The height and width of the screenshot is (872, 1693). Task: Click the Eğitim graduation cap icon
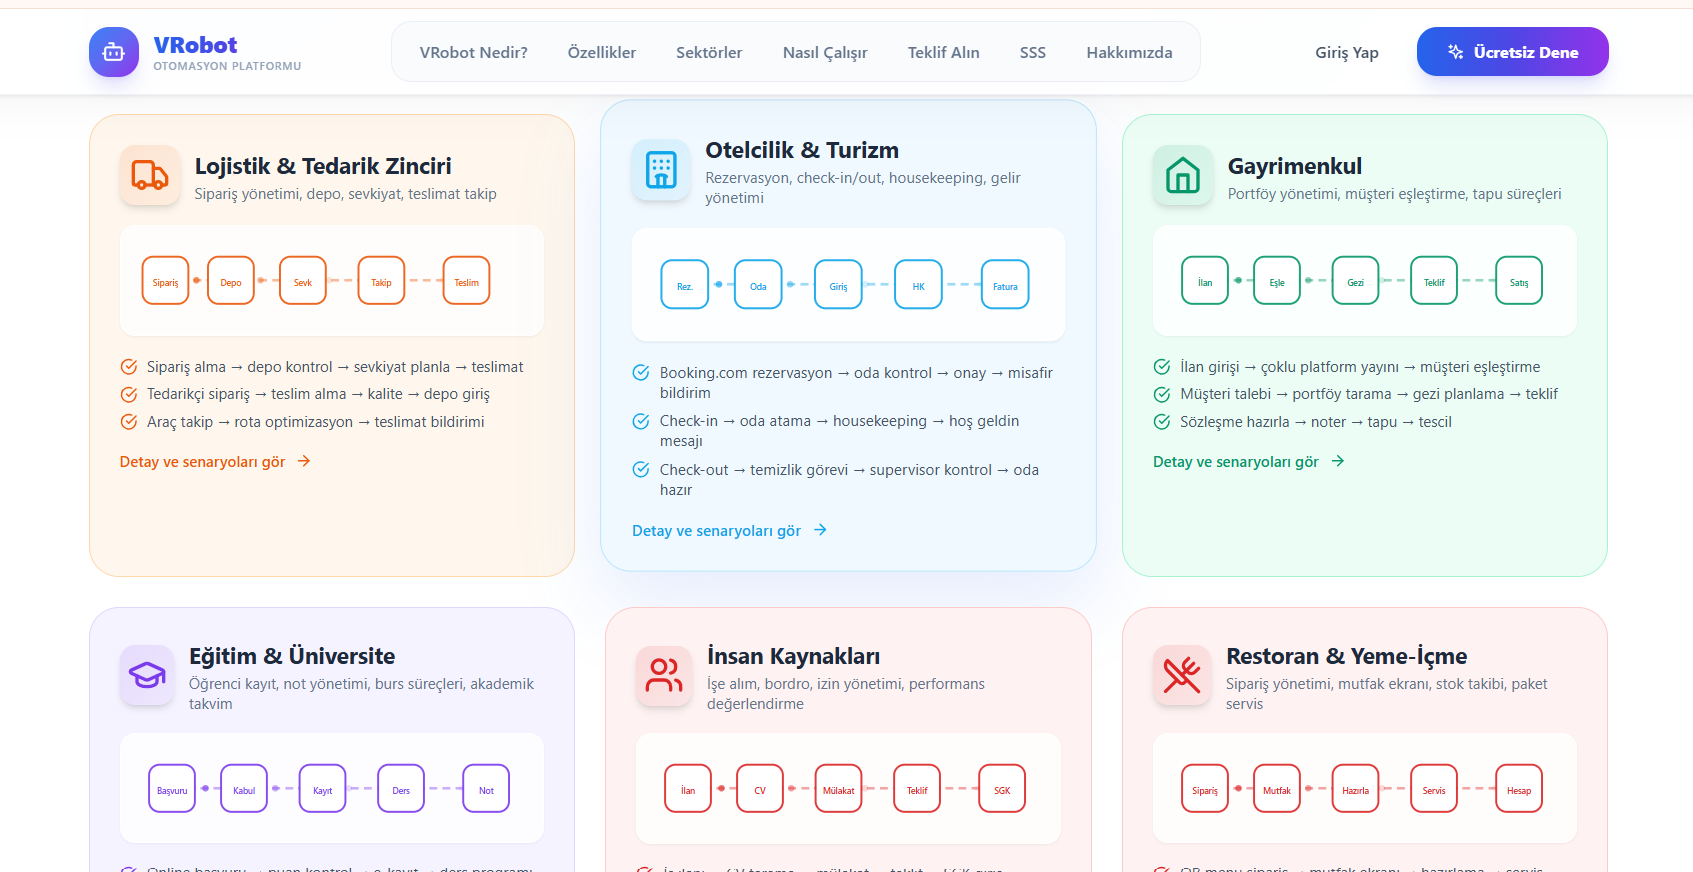(x=147, y=676)
